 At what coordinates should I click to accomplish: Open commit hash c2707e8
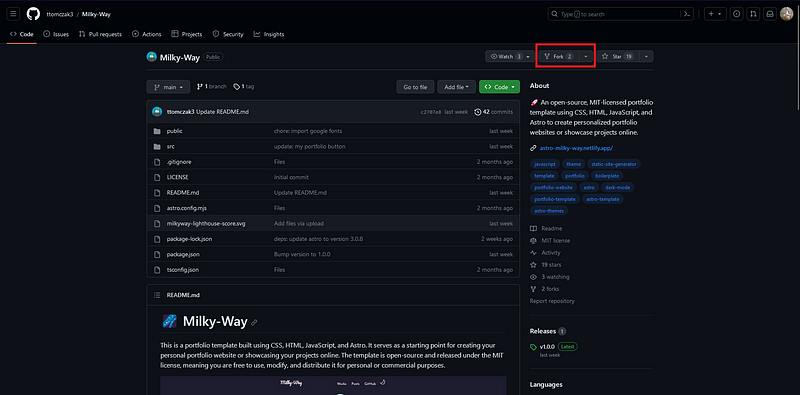[430, 112]
